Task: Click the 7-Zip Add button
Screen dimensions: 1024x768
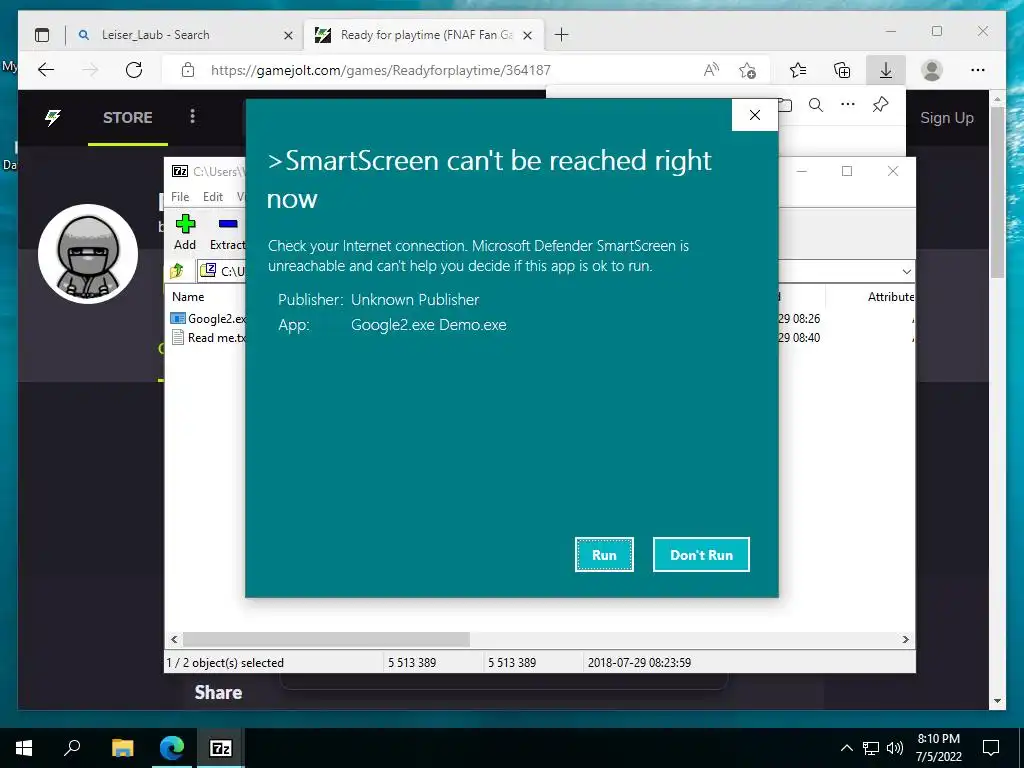Action: click(185, 232)
